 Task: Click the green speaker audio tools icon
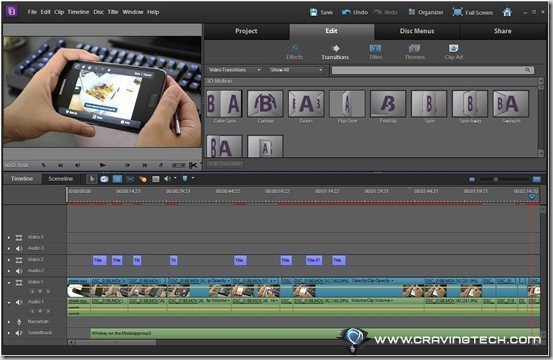[x=167, y=179]
